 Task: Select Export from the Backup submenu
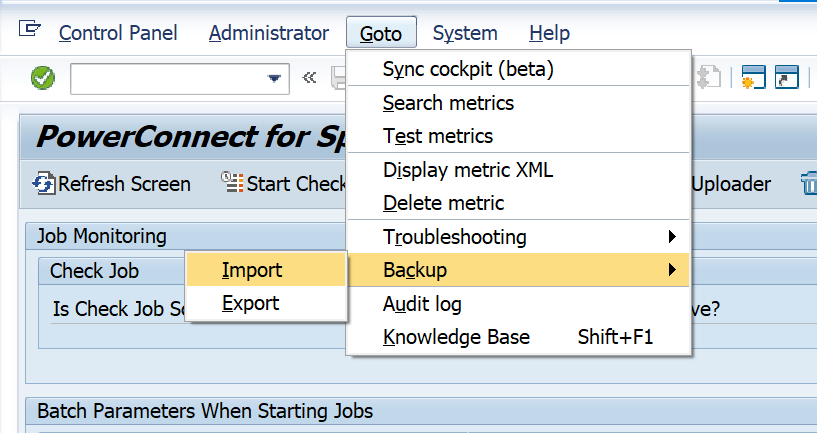(x=250, y=303)
